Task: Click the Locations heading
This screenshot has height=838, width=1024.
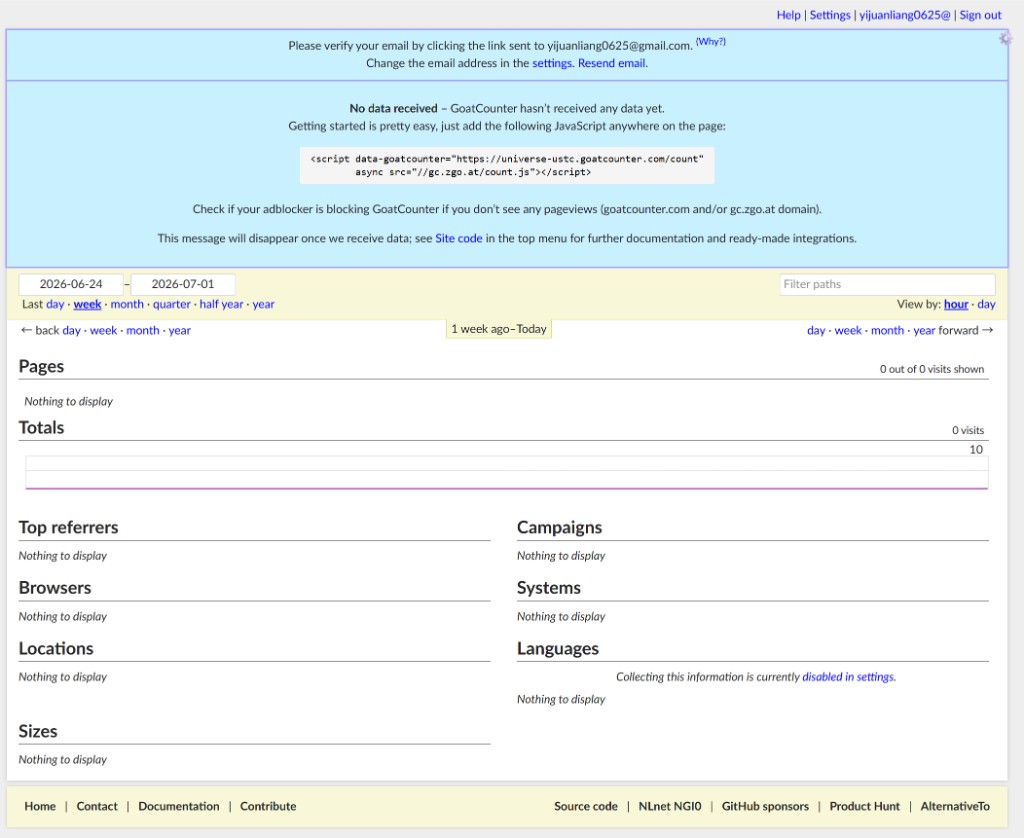Action: (x=56, y=649)
